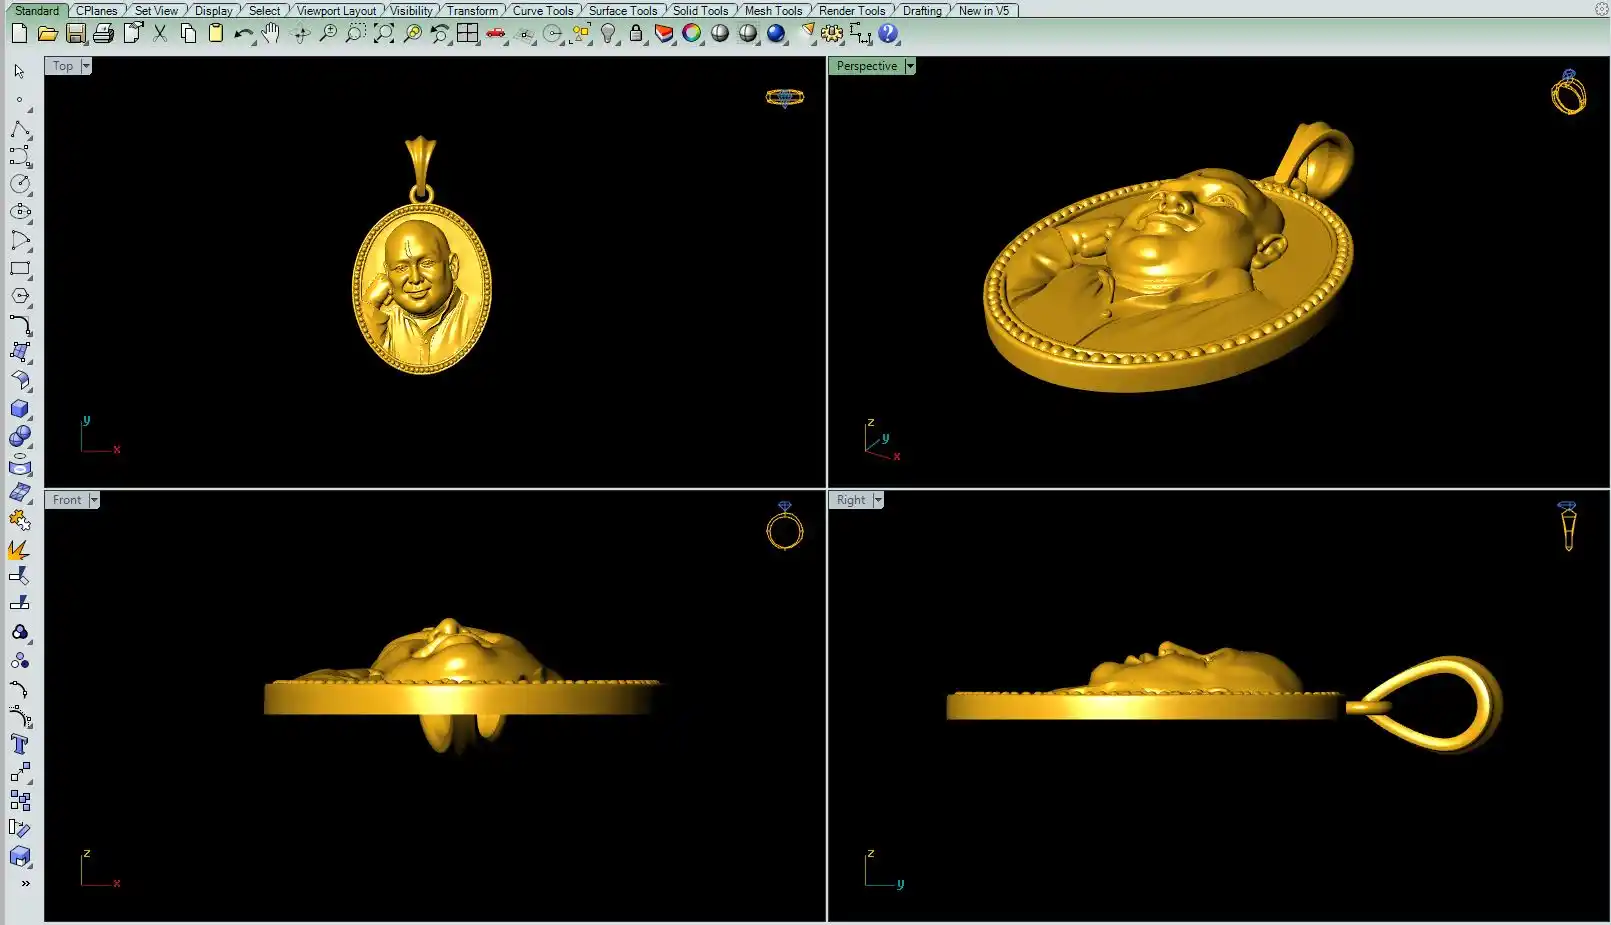Toggle the lock objects padlock icon
The height and width of the screenshot is (925, 1611).
[635, 33]
